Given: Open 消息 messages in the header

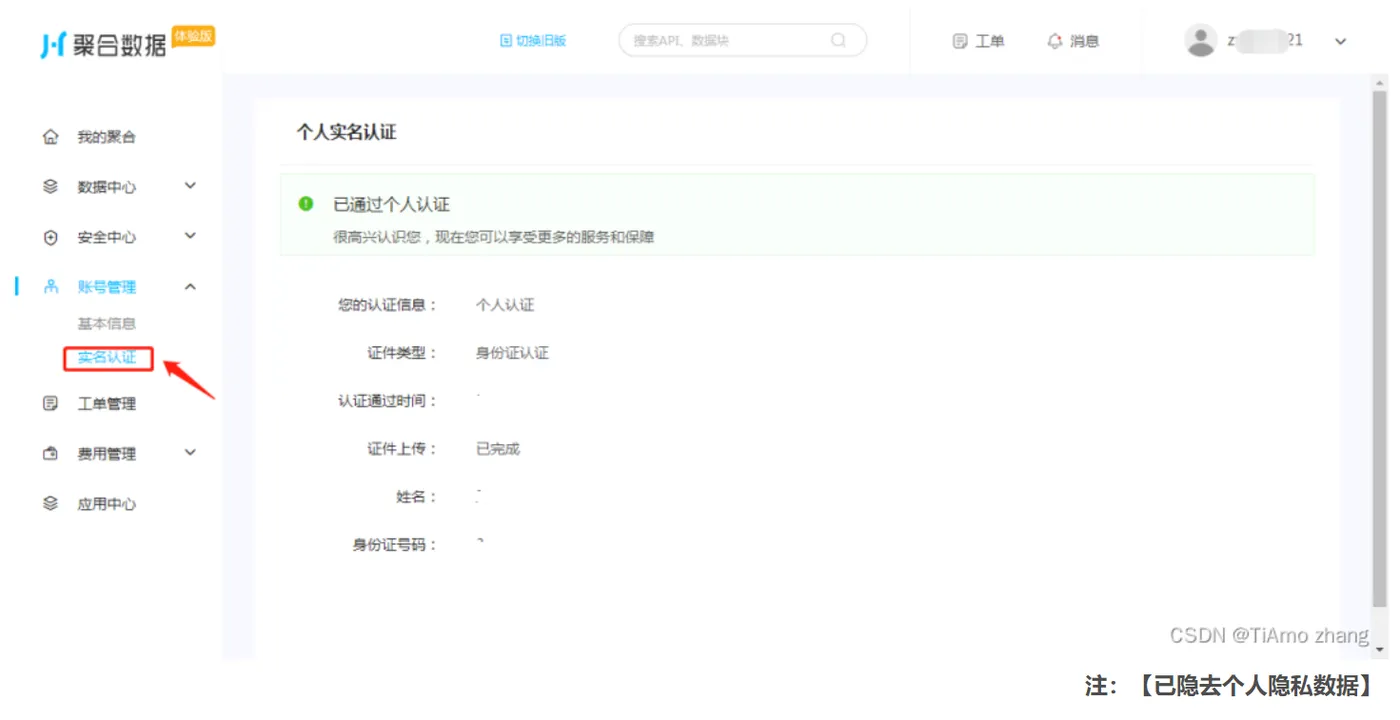Looking at the screenshot, I should pos(1084,41).
